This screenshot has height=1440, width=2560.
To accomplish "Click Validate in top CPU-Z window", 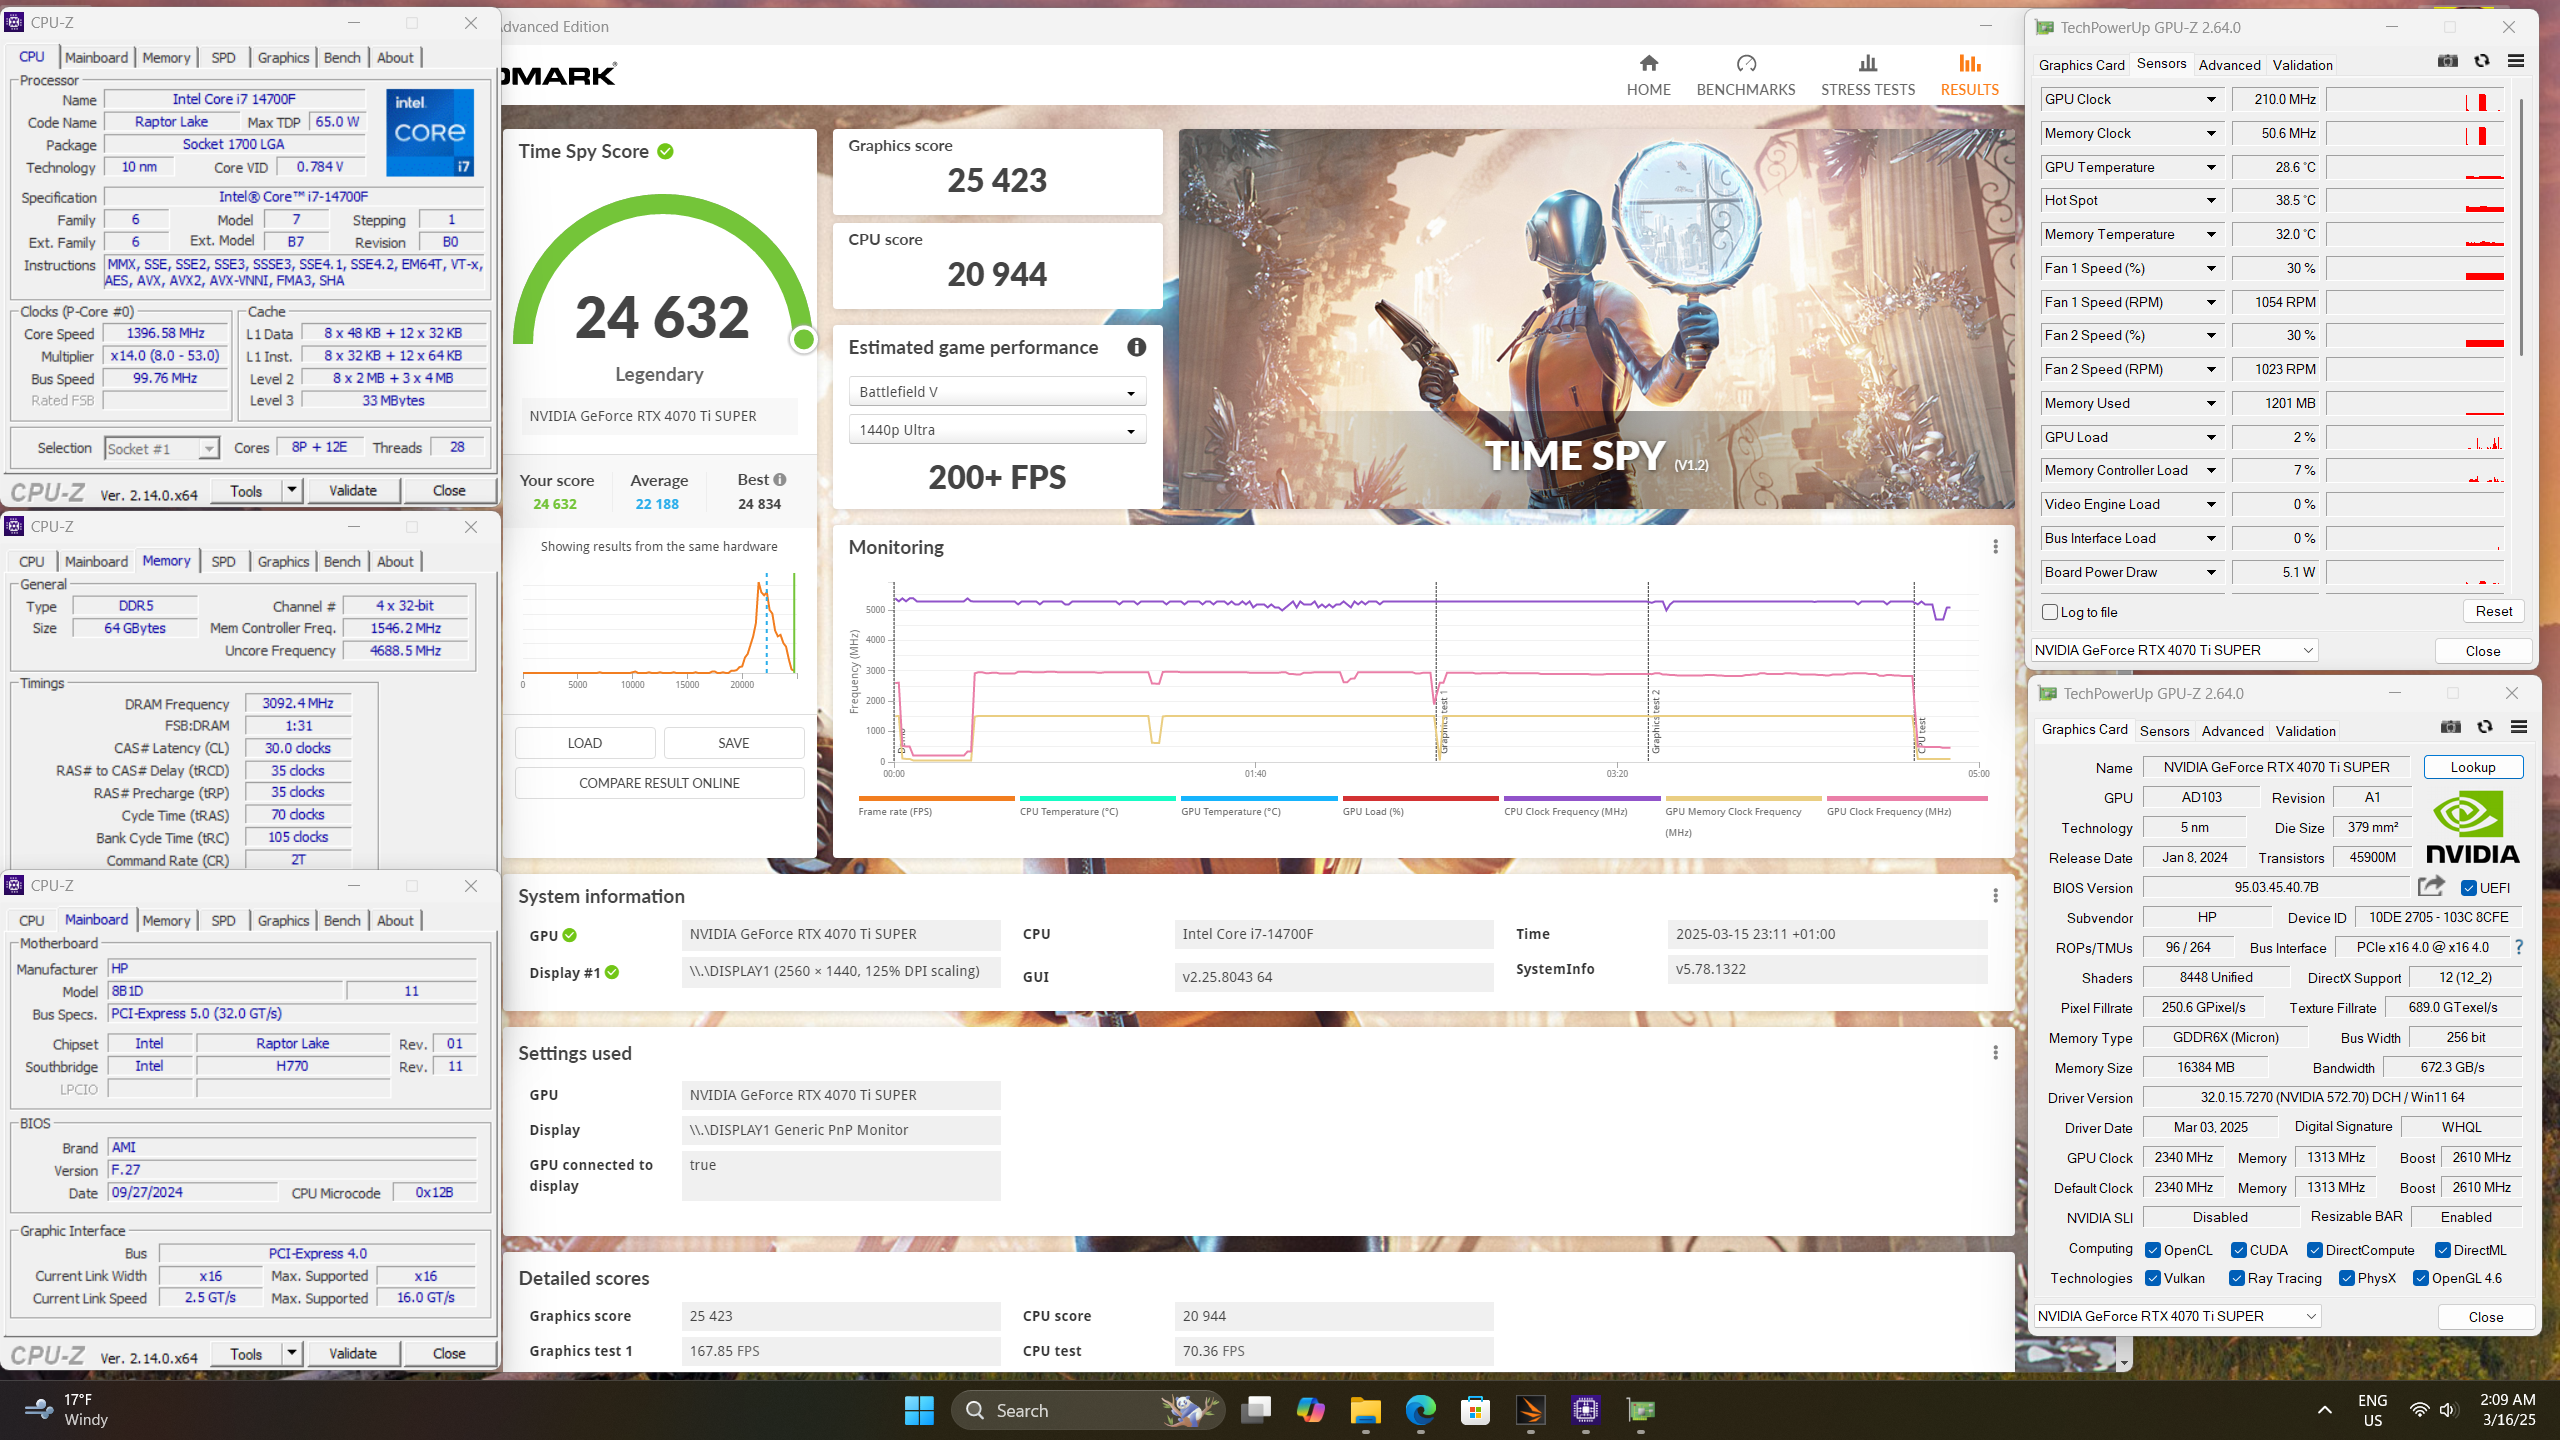I will (x=353, y=490).
